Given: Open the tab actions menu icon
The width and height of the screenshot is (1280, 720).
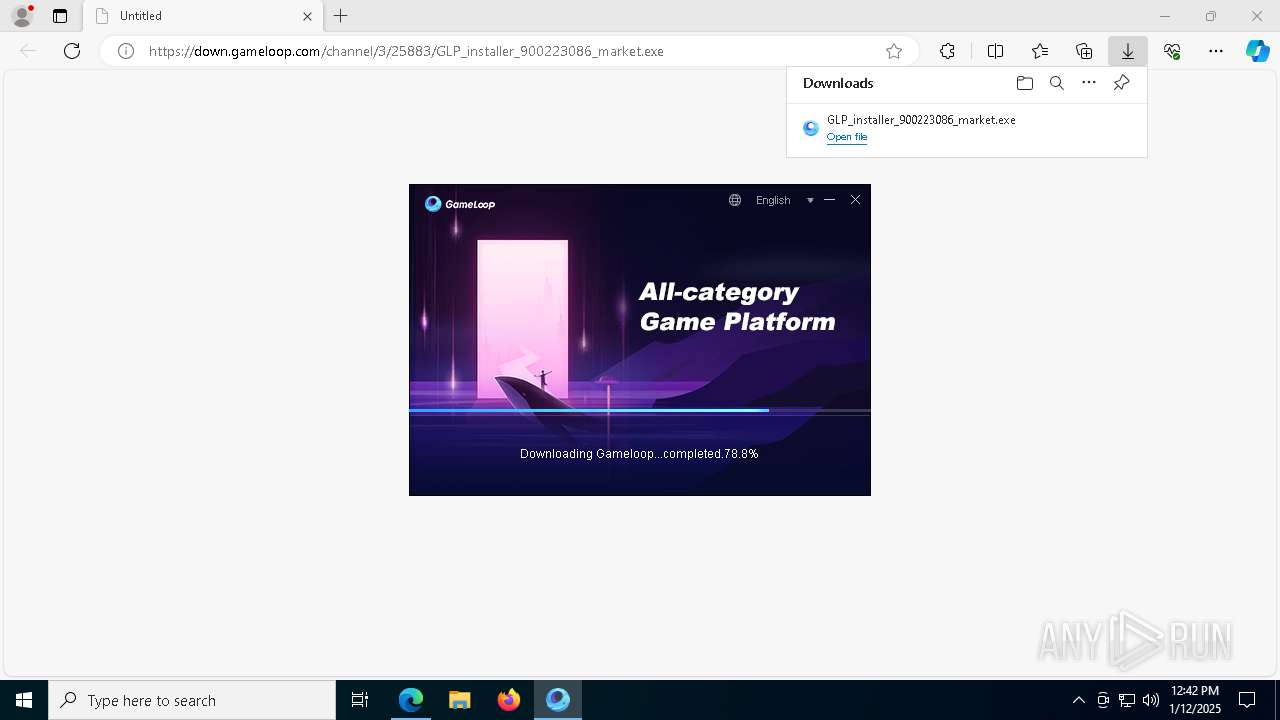Looking at the screenshot, I should (60, 16).
